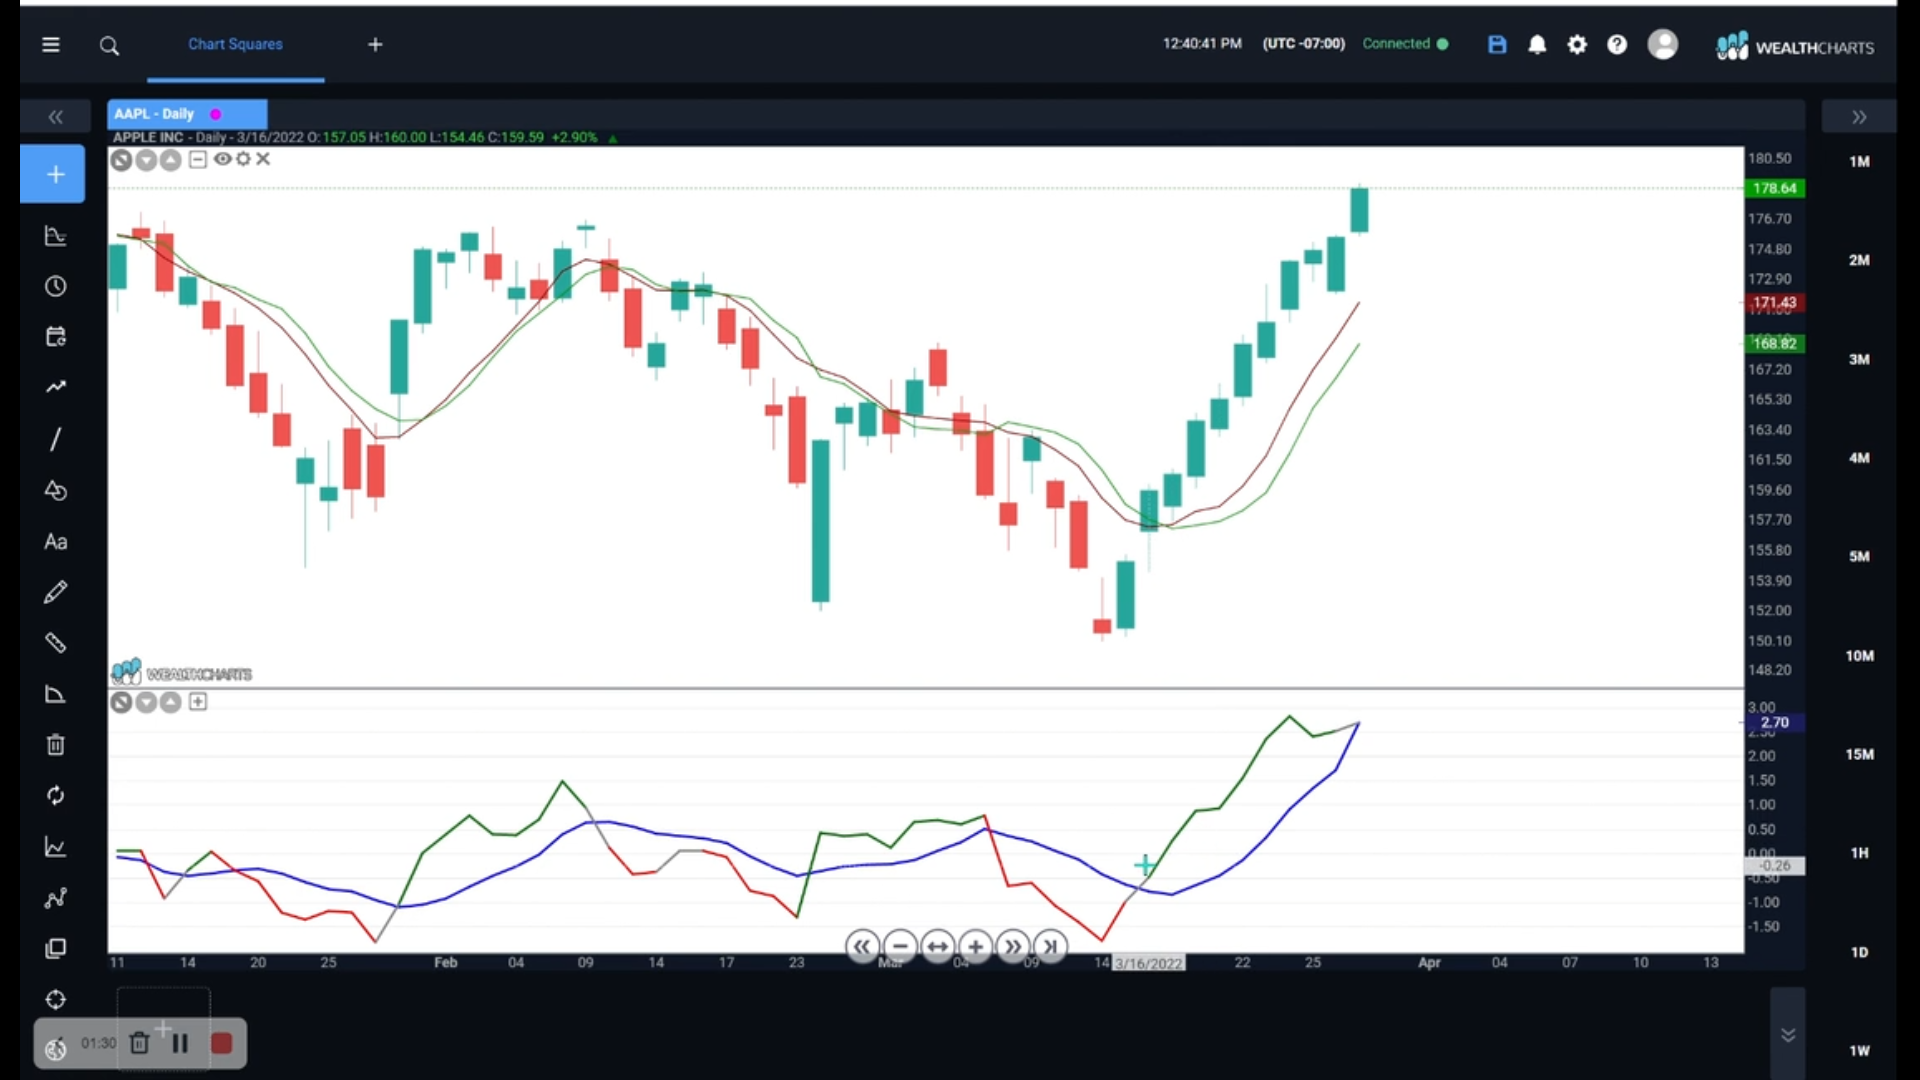
Task: Click the save workspace disk icon
Action: click(x=1497, y=44)
